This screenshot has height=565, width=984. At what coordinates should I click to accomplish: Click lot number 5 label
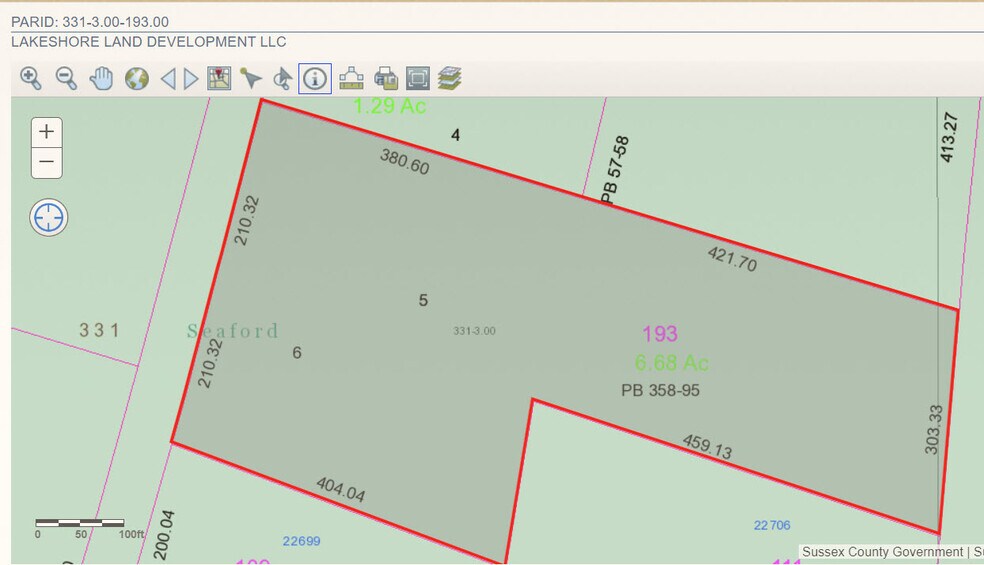[x=423, y=301]
